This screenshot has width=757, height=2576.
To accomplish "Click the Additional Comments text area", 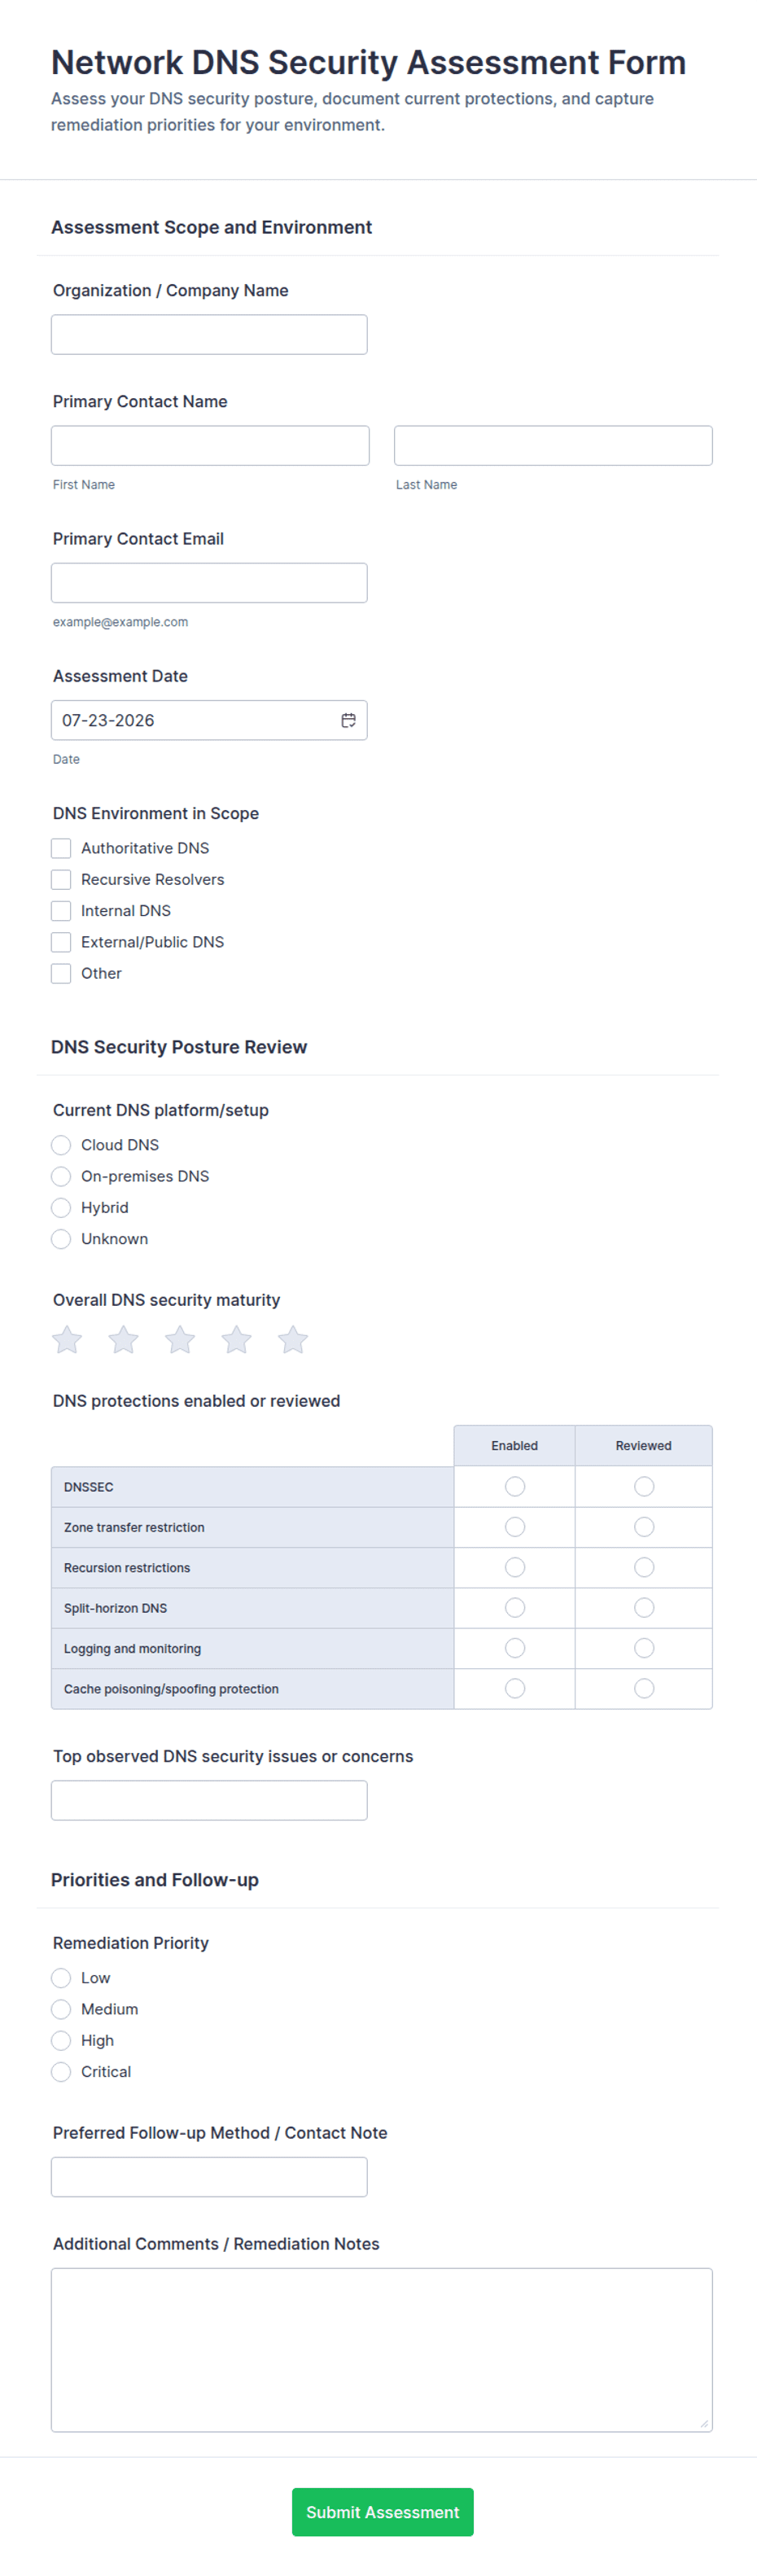I will tap(382, 2350).
